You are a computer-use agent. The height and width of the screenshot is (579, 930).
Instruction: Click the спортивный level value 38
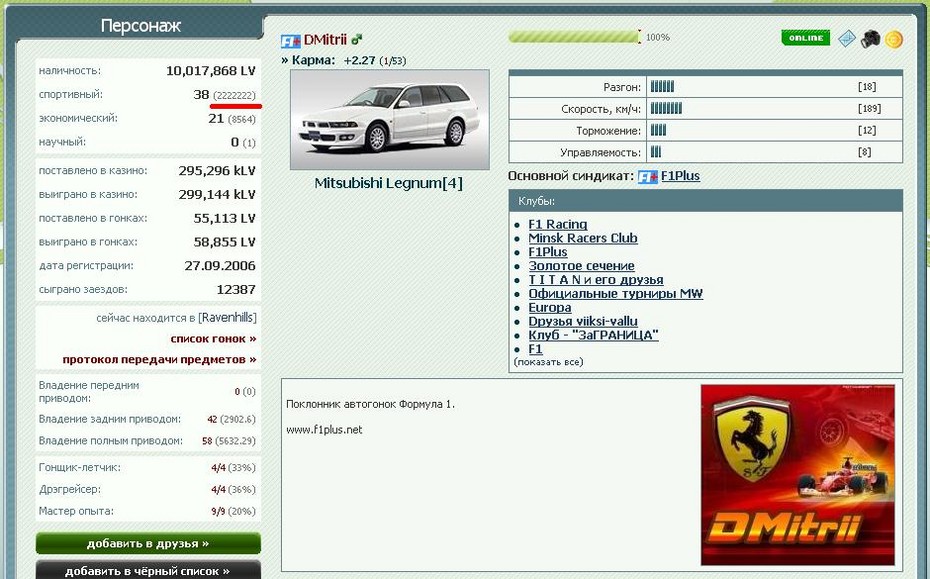tap(201, 94)
